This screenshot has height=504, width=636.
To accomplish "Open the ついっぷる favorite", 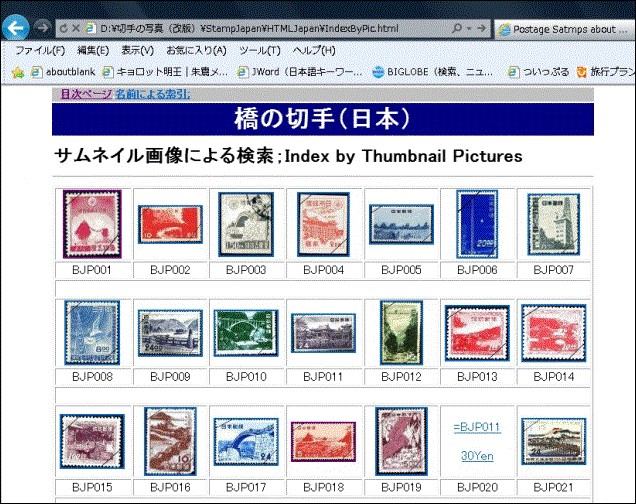I will (x=538, y=72).
